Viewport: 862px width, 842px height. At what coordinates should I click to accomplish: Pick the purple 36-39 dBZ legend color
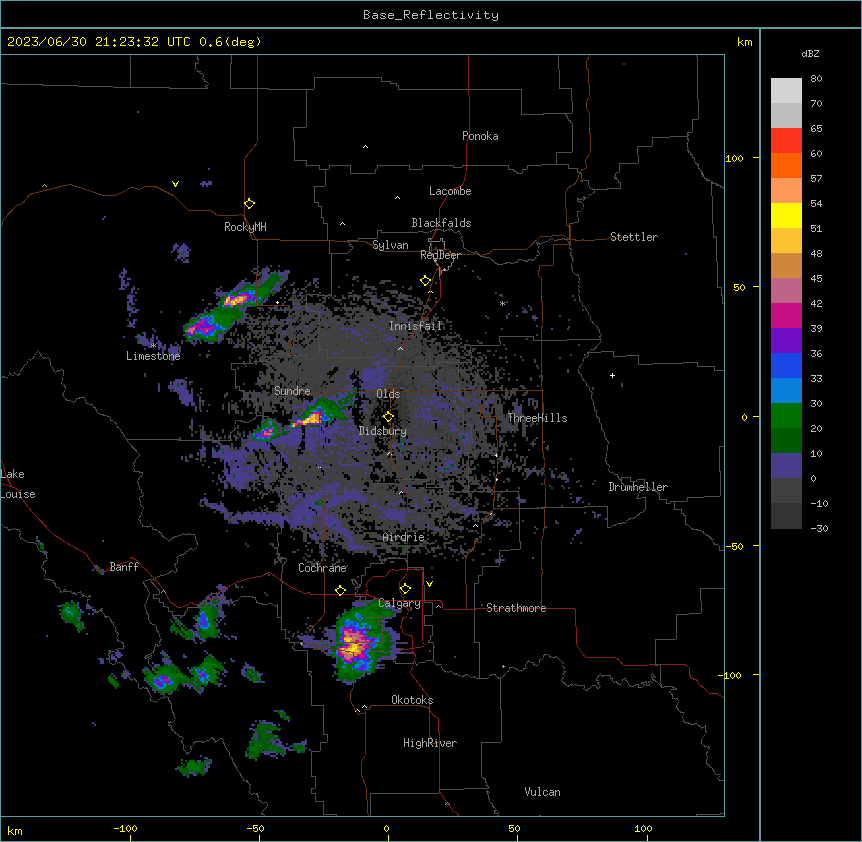click(786, 341)
